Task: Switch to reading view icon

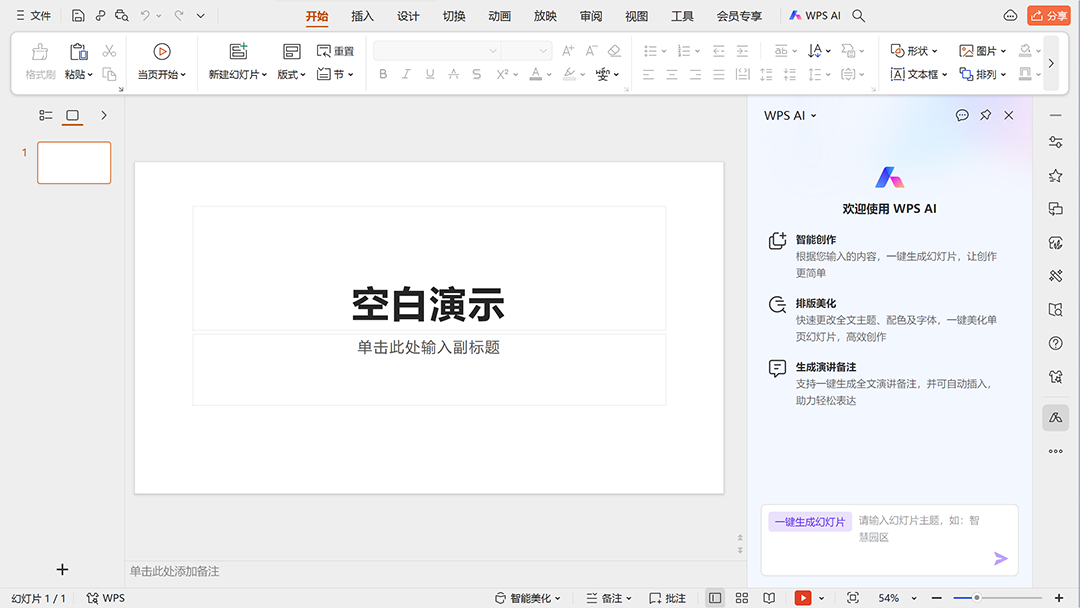Action: pyautogui.click(x=769, y=598)
